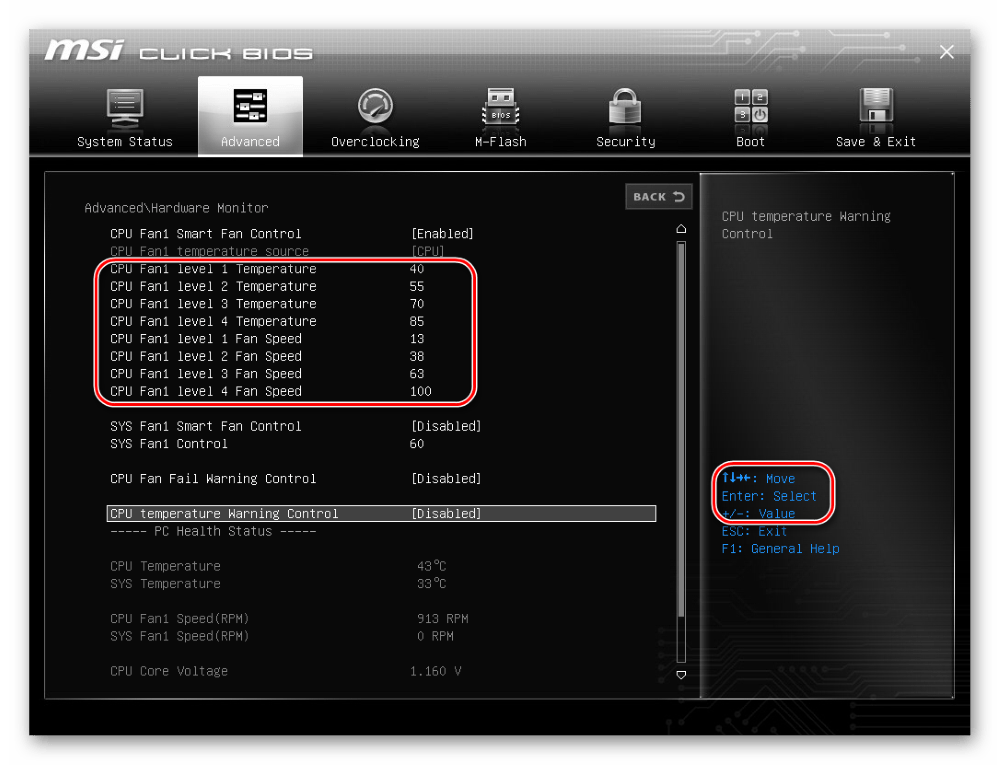Close BIOS with the X icon
1000x765 pixels.
[946, 51]
